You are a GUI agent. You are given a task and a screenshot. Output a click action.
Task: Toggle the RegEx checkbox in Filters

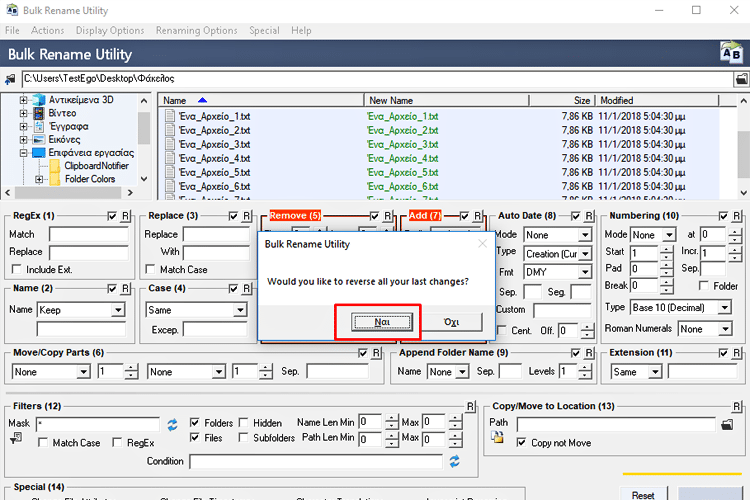(117, 443)
